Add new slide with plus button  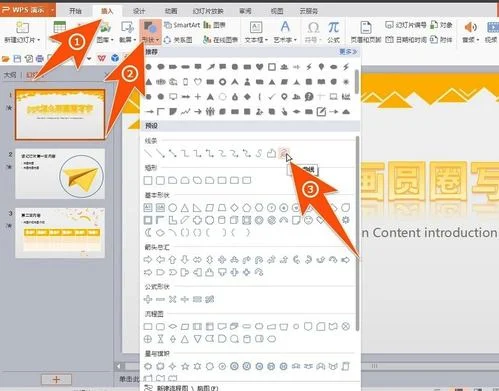click(x=56, y=379)
